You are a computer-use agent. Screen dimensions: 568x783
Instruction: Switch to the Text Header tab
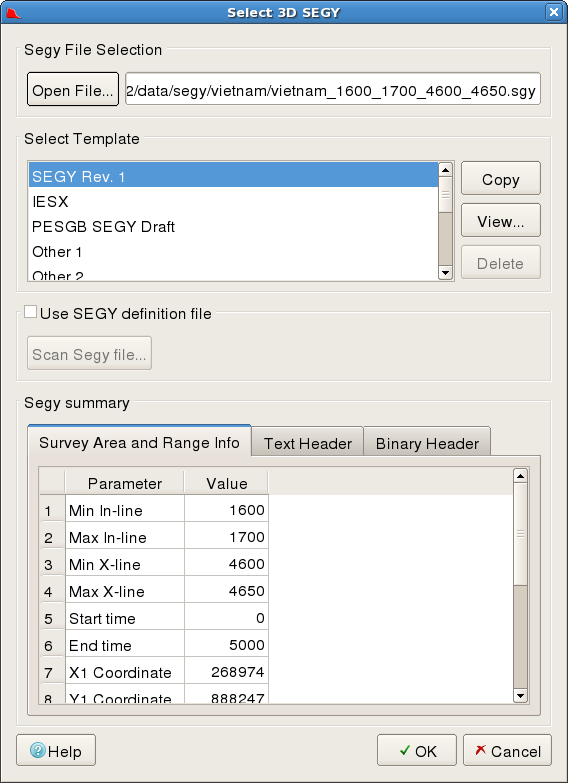(308, 443)
